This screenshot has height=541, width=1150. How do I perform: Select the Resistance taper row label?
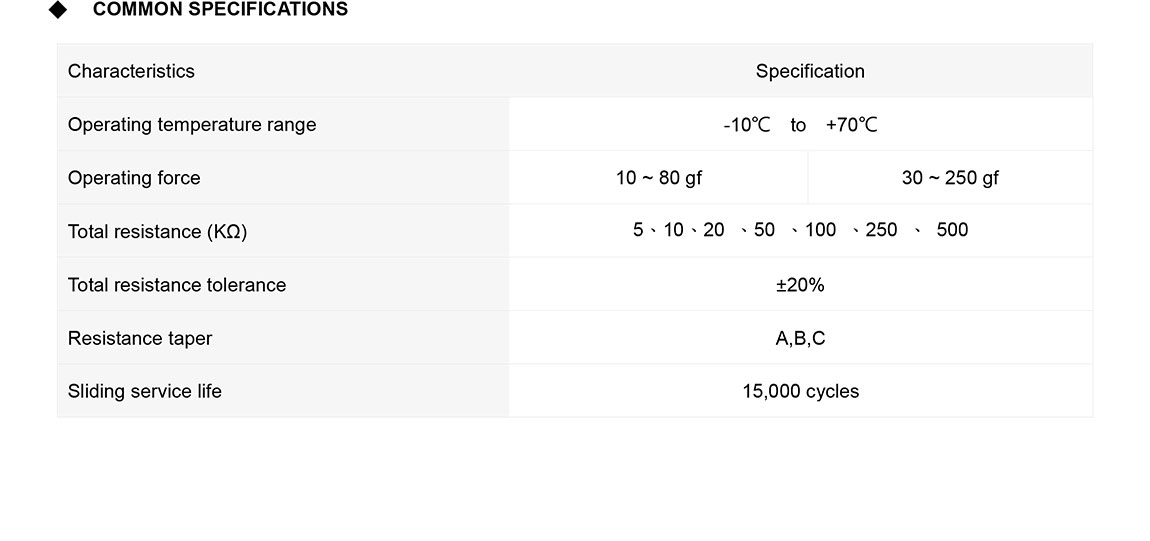point(140,338)
